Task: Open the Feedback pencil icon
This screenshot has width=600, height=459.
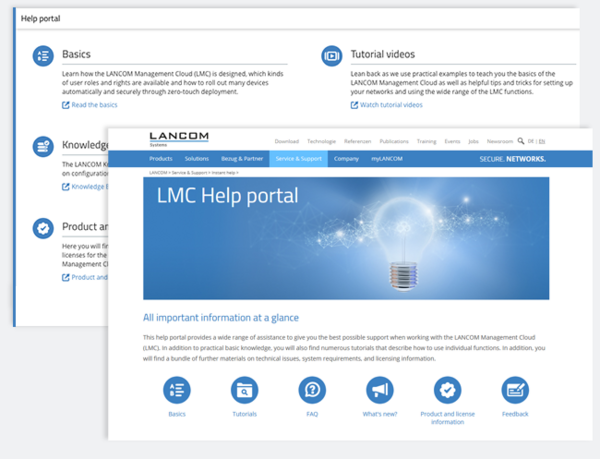Action: click(x=515, y=390)
